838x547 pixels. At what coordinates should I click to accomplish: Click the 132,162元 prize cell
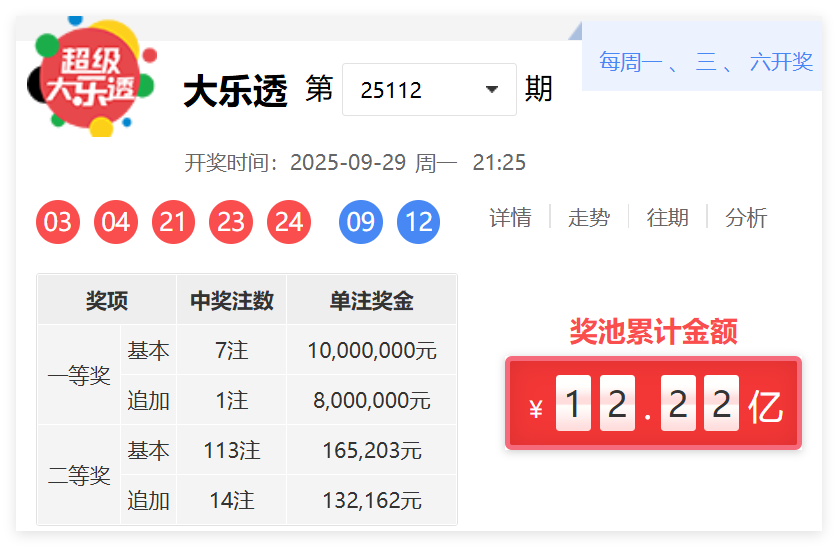[372, 500]
